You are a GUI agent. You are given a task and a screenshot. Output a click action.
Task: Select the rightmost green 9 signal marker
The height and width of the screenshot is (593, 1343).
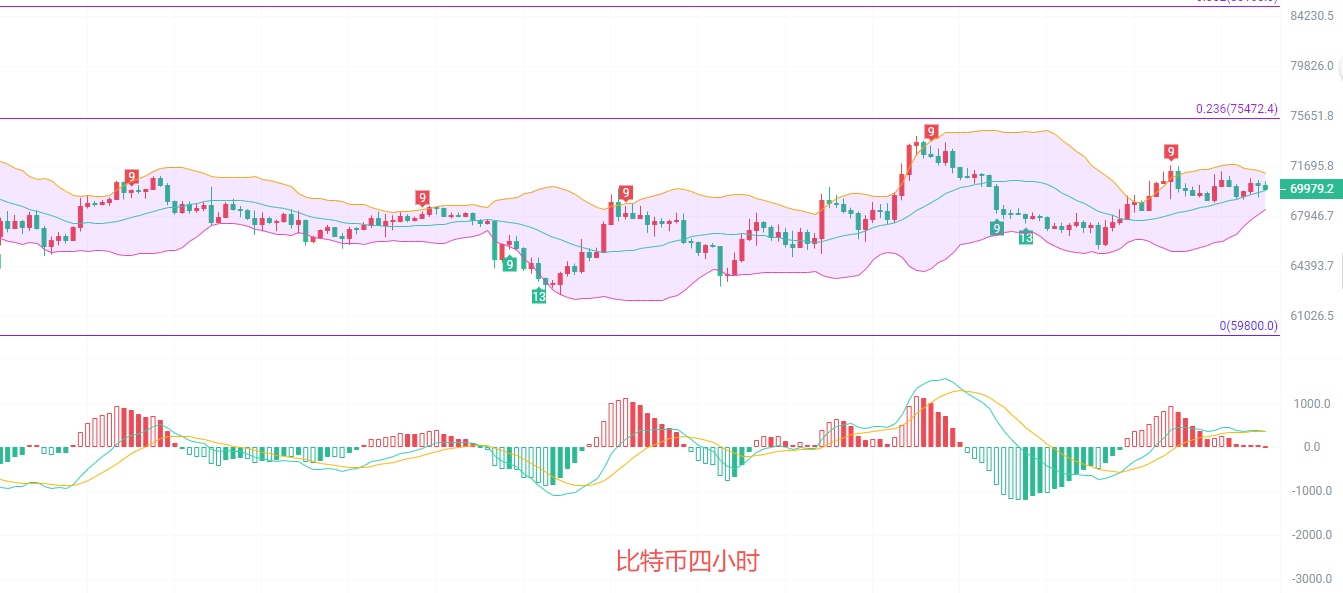(997, 228)
